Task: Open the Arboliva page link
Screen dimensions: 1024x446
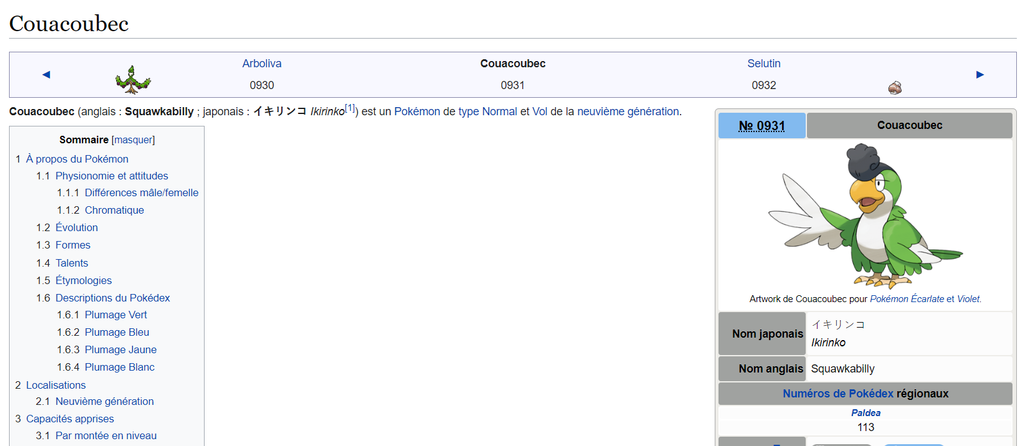Action: (x=262, y=63)
